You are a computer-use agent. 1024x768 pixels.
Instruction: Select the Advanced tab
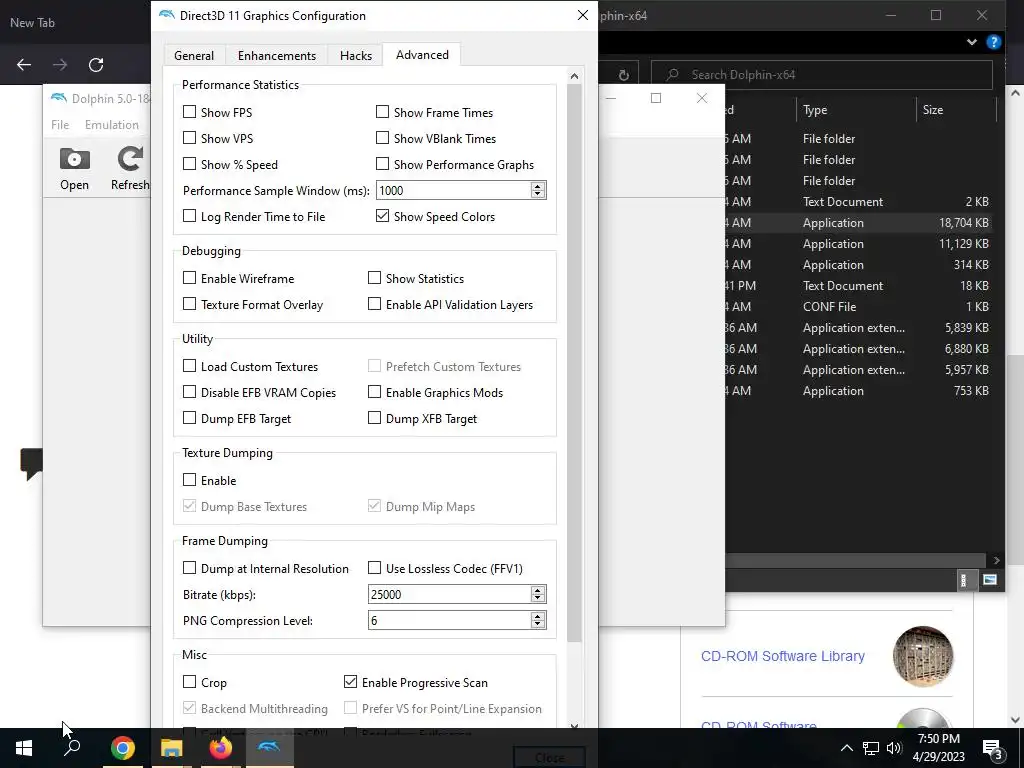422,55
